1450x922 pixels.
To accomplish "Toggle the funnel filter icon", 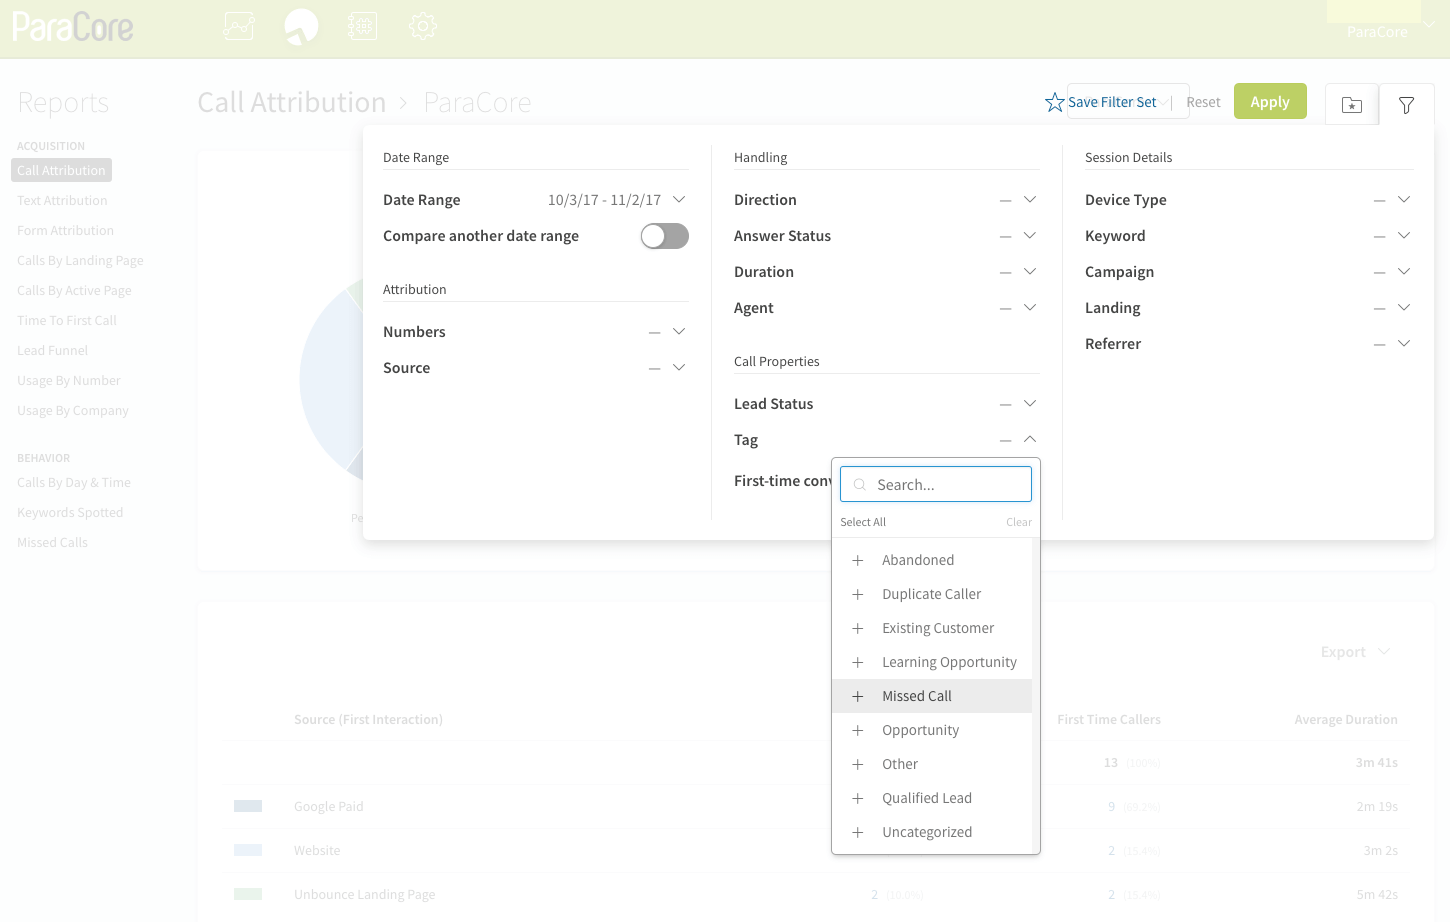I will tap(1406, 104).
